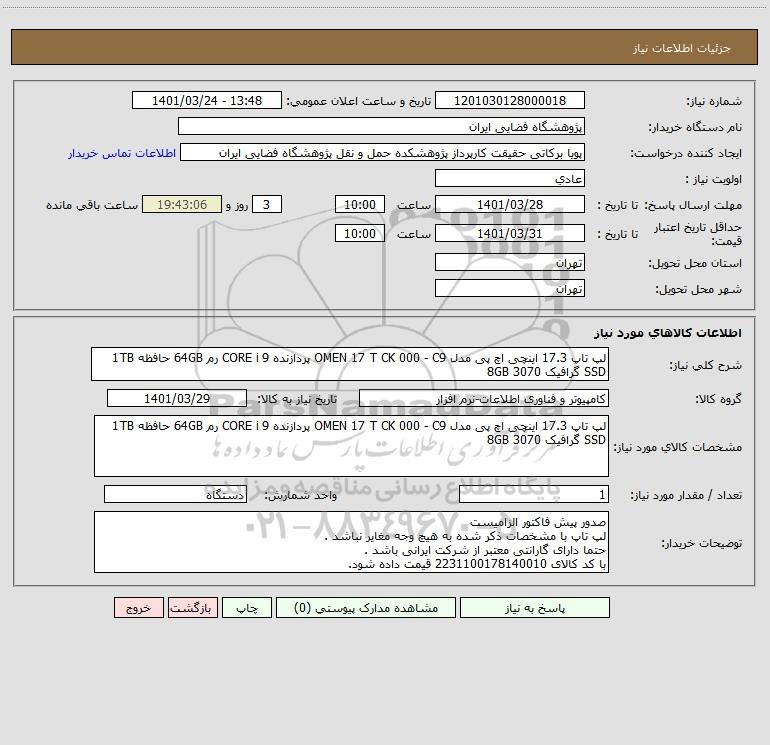770x745 pixels.
Task: Click the priority field عادی
Action: (x=510, y=179)
